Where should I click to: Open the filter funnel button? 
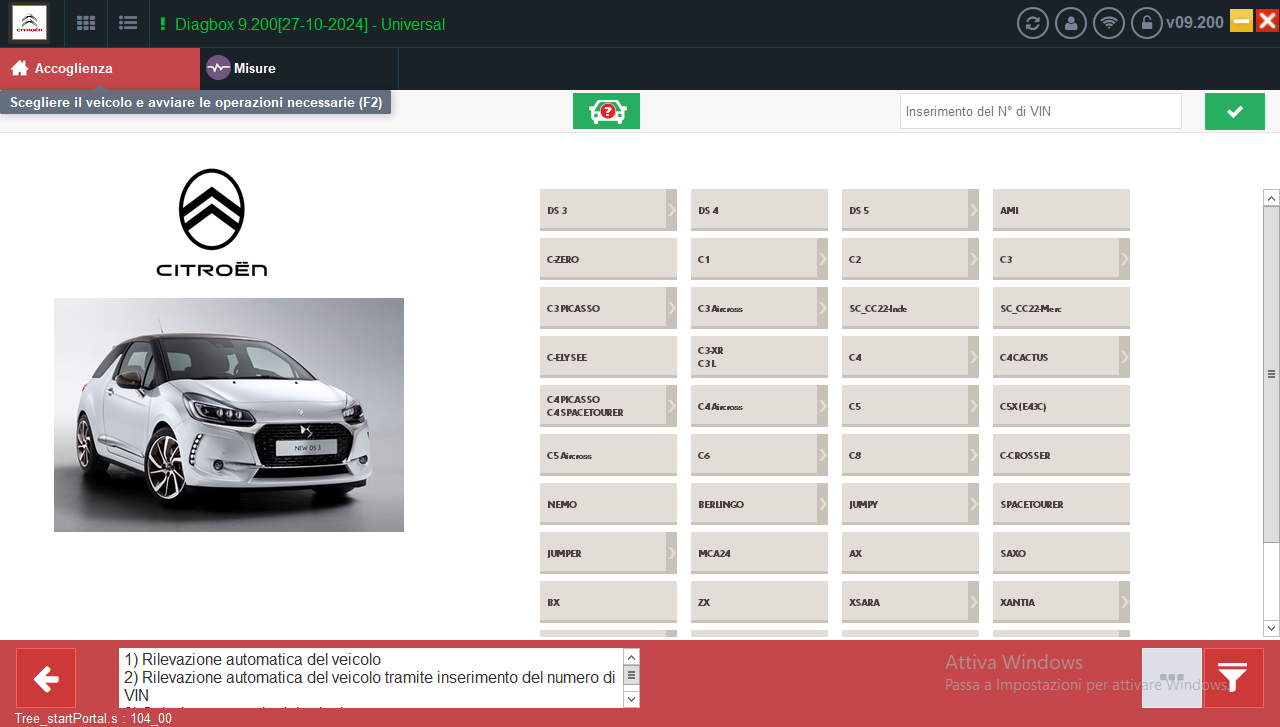click(1234, 679)
